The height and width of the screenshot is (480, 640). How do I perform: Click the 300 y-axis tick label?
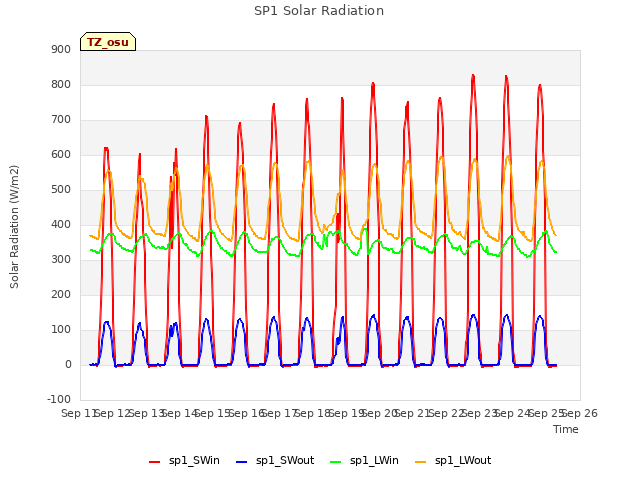[x=61, y=260]
